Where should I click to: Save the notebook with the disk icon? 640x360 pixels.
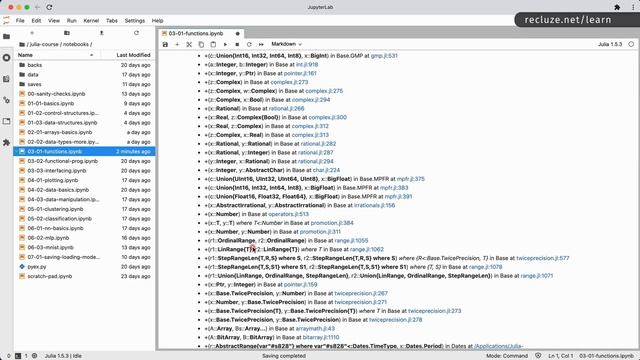165,44
